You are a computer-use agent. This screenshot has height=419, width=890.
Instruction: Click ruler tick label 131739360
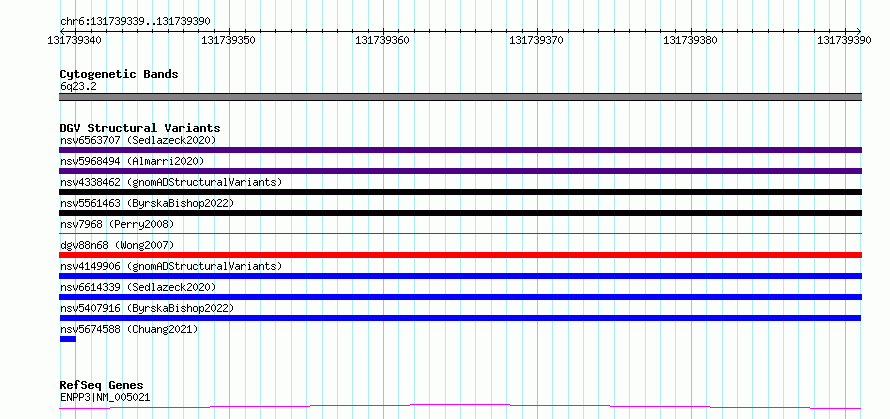click(383, 40)
